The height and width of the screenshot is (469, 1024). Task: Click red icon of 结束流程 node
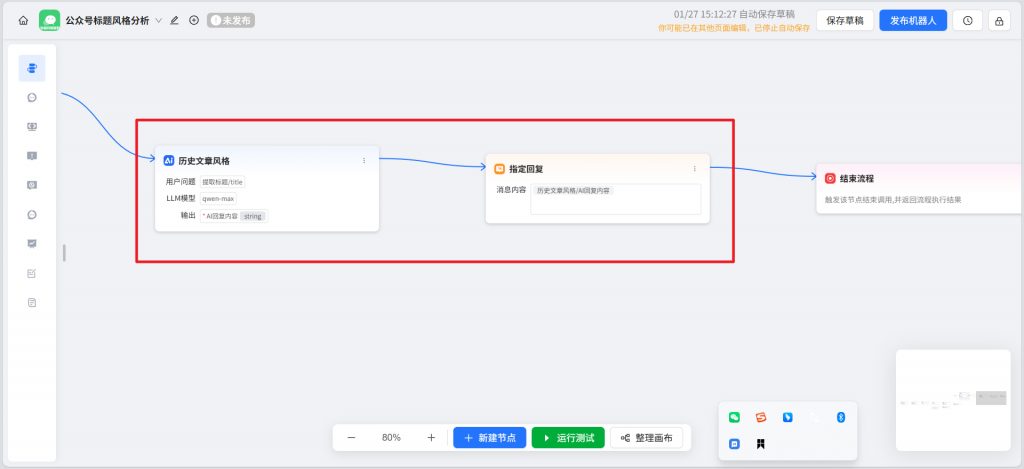(x=830, y=178)
